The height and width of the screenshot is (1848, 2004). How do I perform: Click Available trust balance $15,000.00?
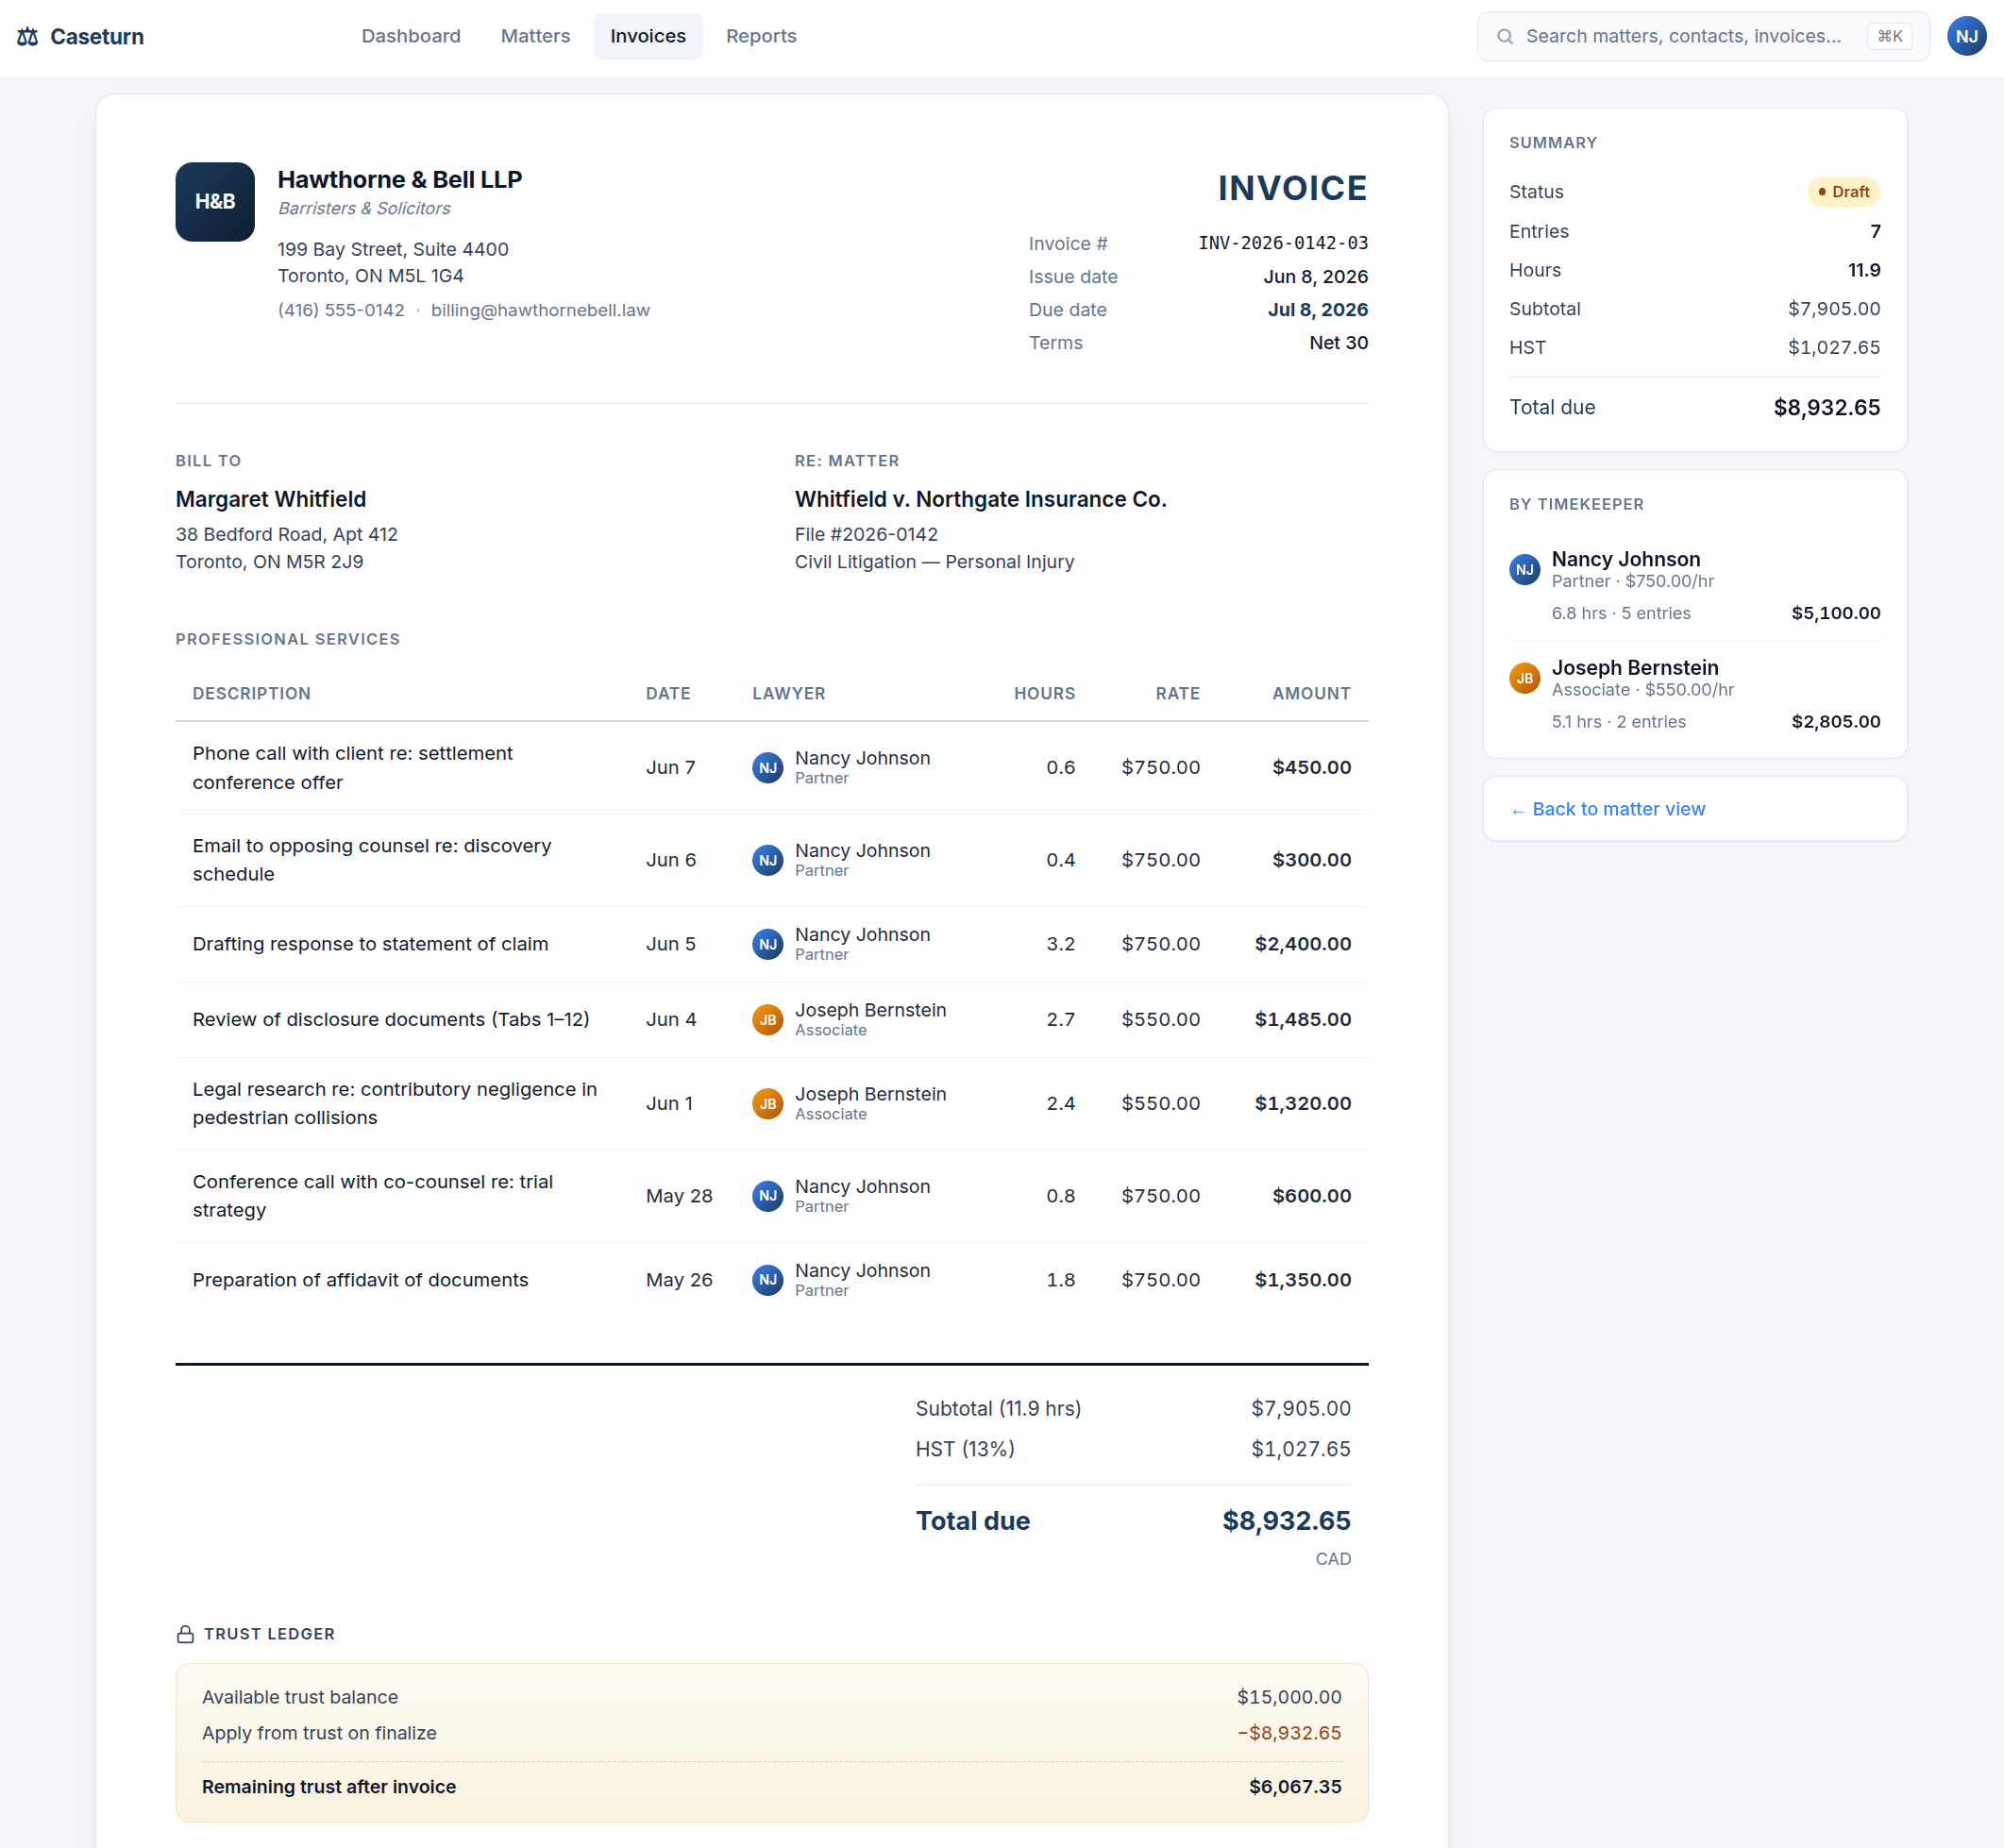point(1289,1697)
